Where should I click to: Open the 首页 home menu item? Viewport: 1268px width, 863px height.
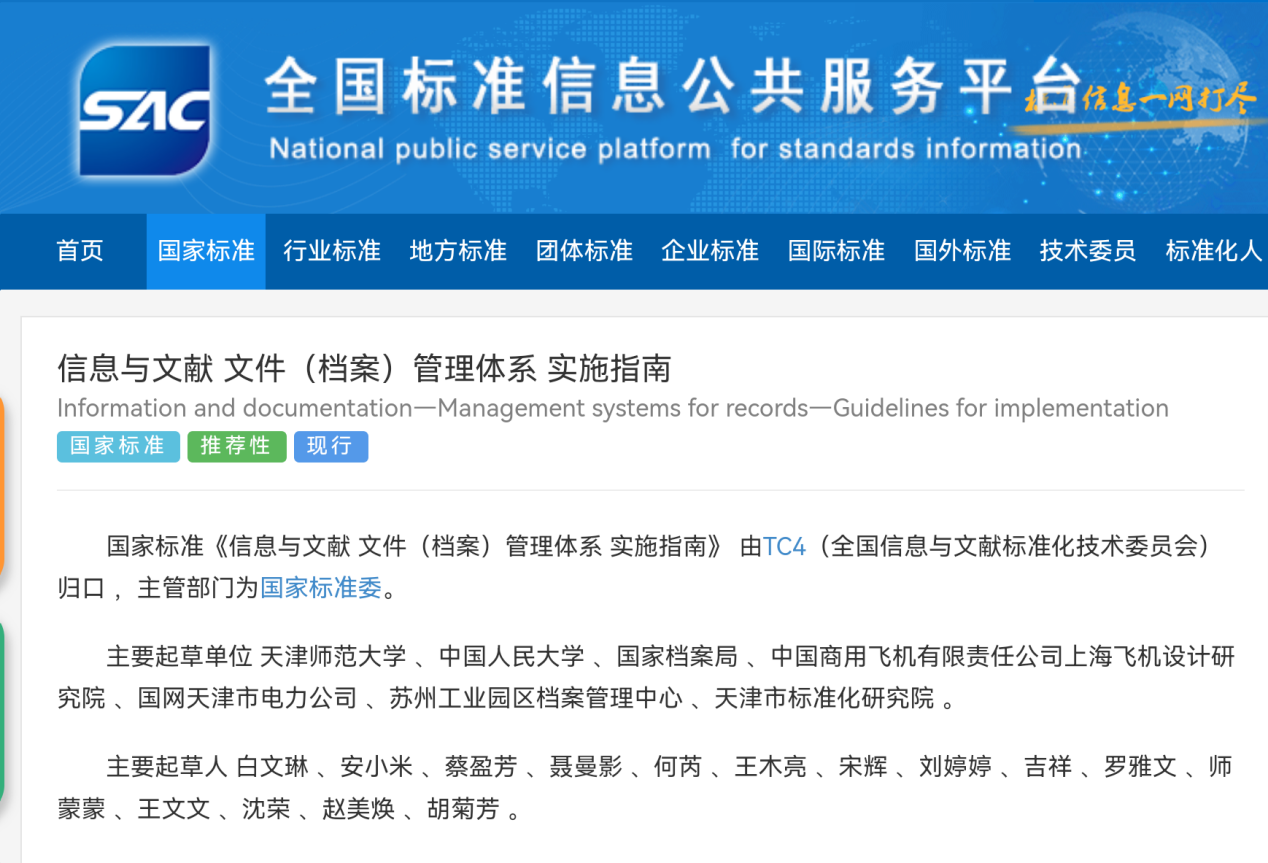(80, 251)
